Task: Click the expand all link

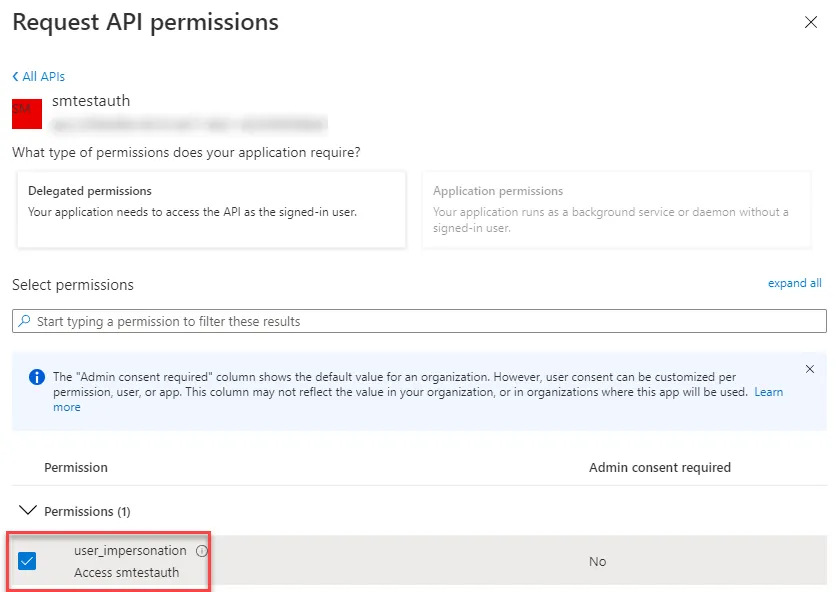Action: point(795,283)
